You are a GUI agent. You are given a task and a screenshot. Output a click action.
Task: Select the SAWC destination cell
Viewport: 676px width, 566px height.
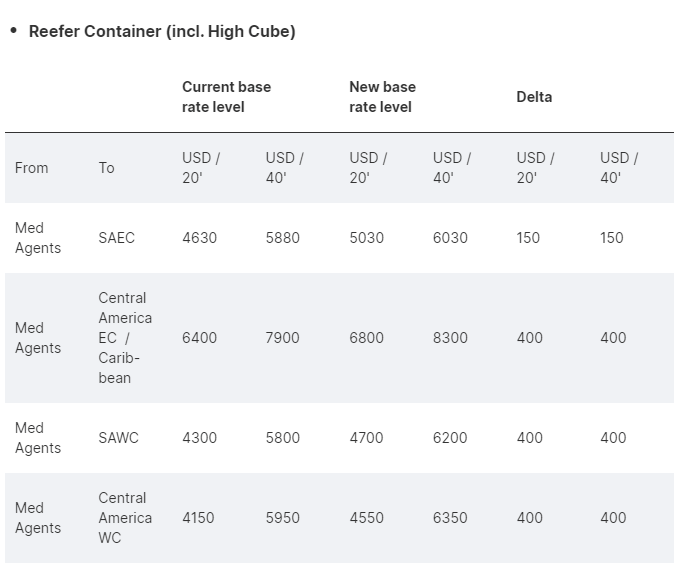(118, 438)
